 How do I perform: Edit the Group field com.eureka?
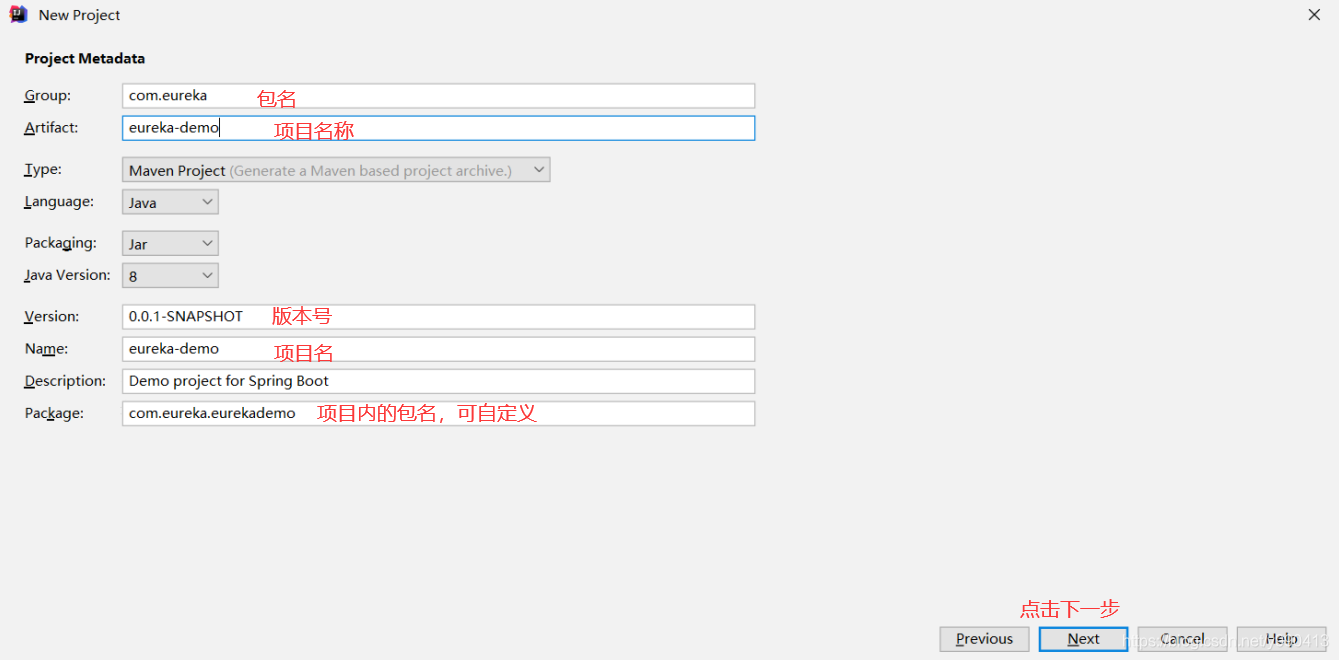438,96
